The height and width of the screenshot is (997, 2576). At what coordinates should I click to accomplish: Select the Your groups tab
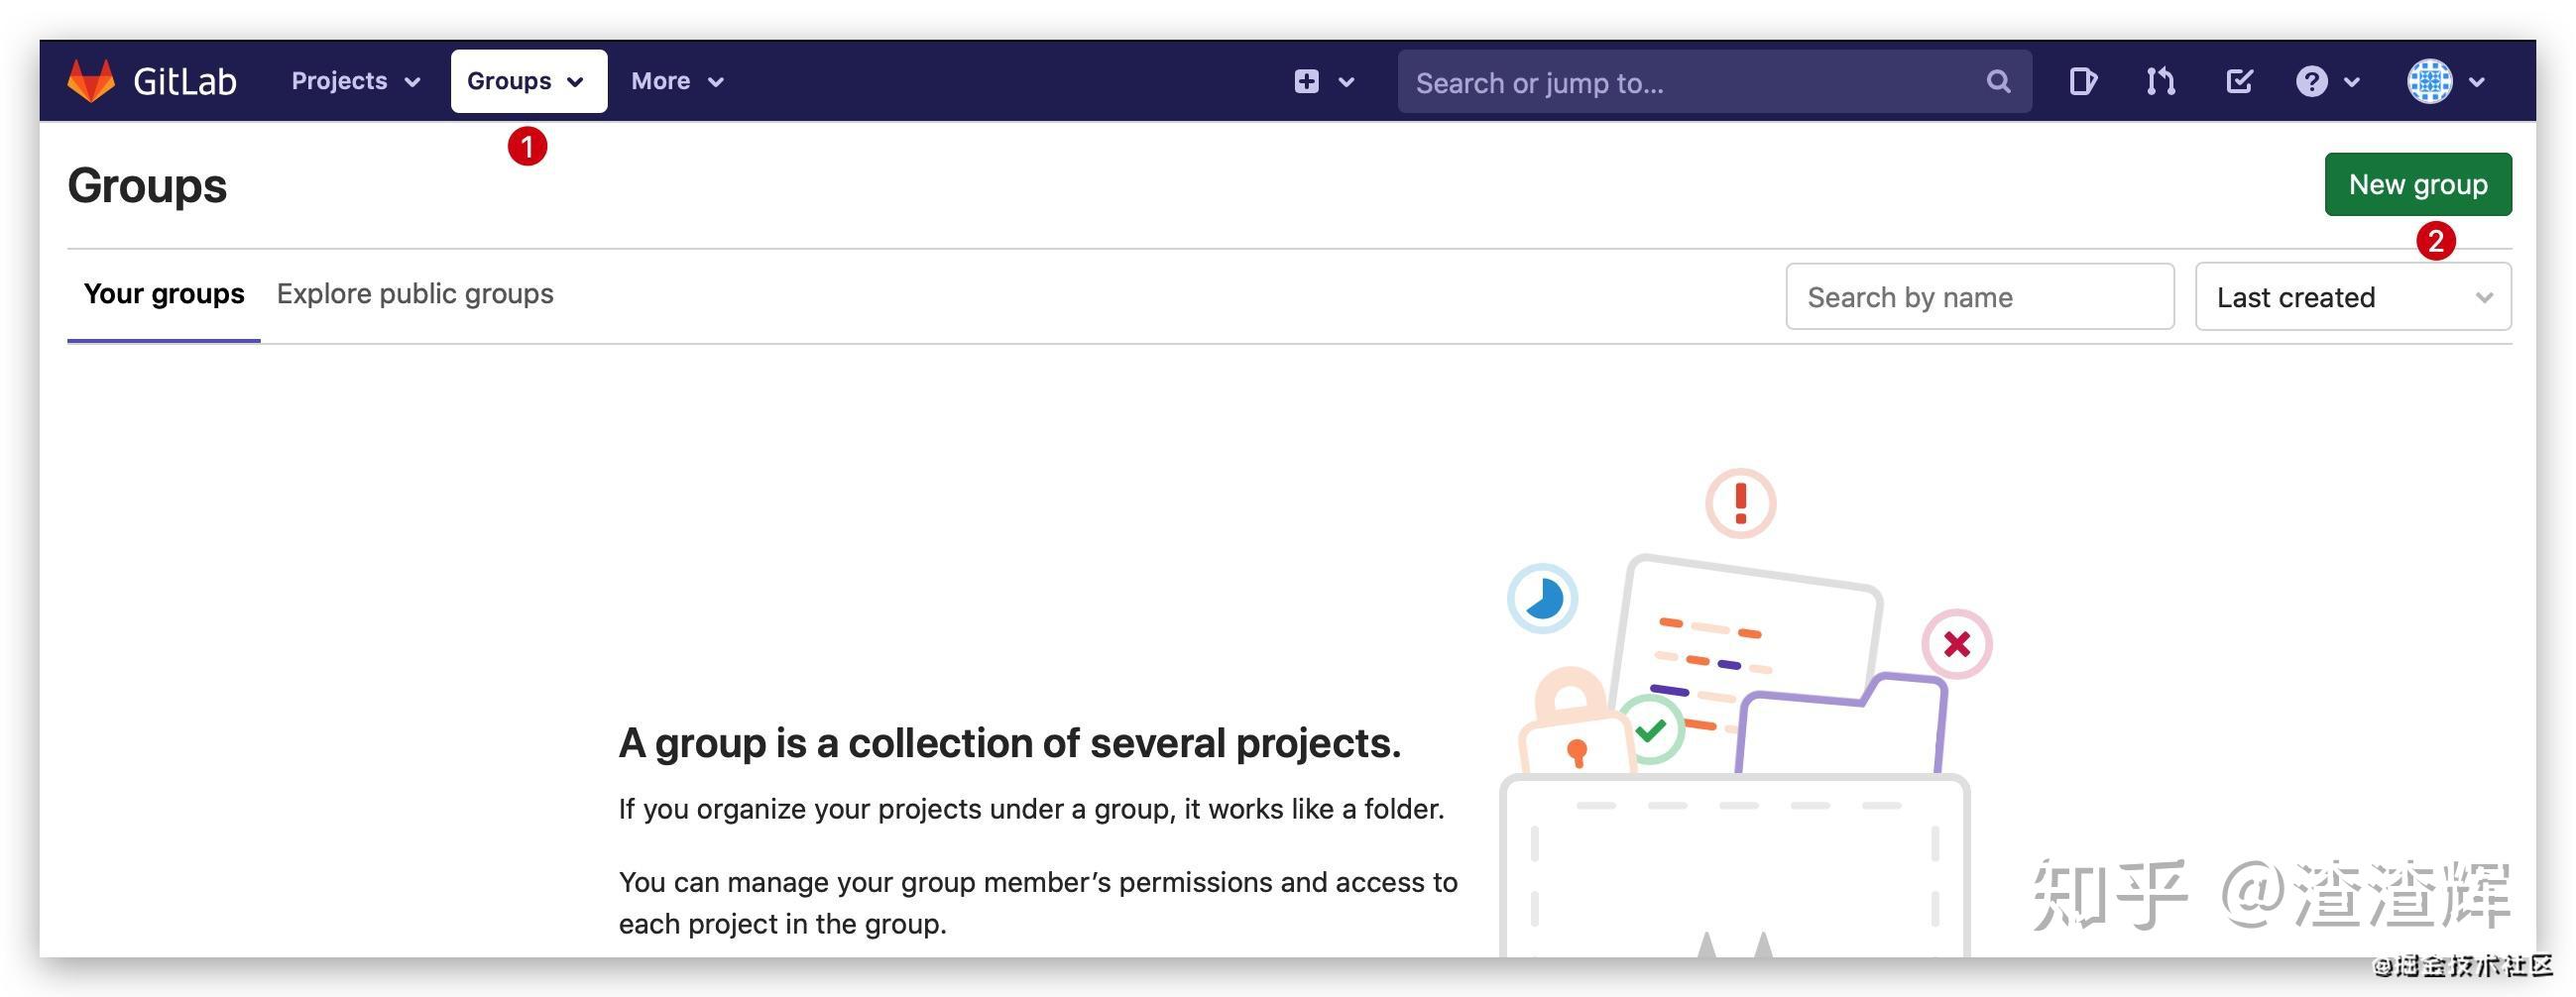[x=163, y=293]
